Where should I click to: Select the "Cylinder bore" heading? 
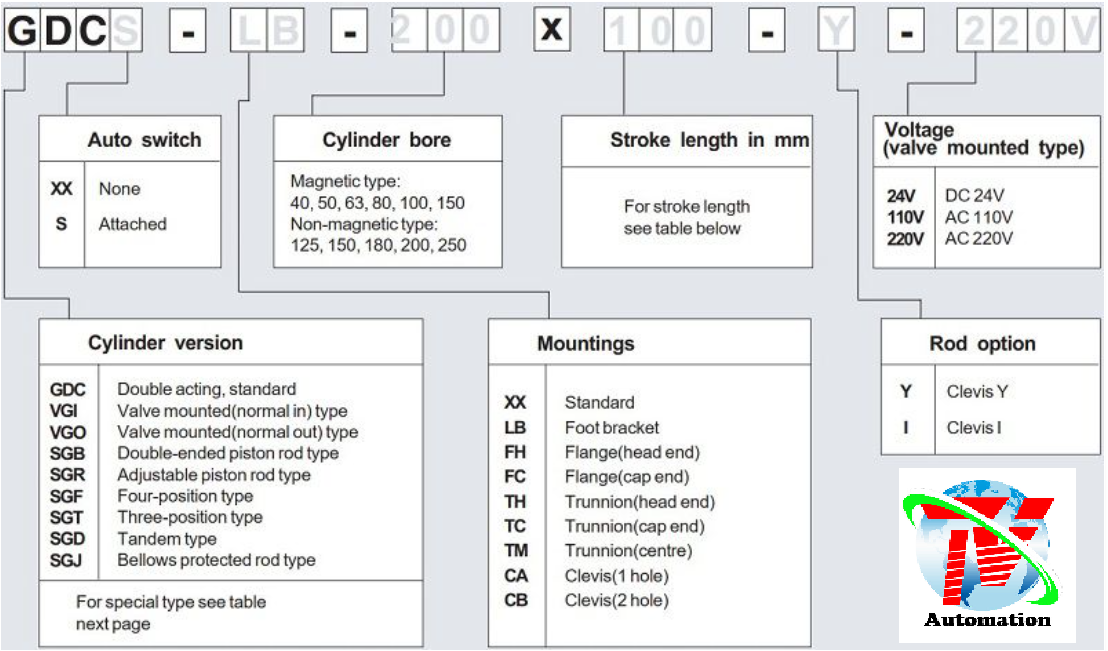[386, 140]
